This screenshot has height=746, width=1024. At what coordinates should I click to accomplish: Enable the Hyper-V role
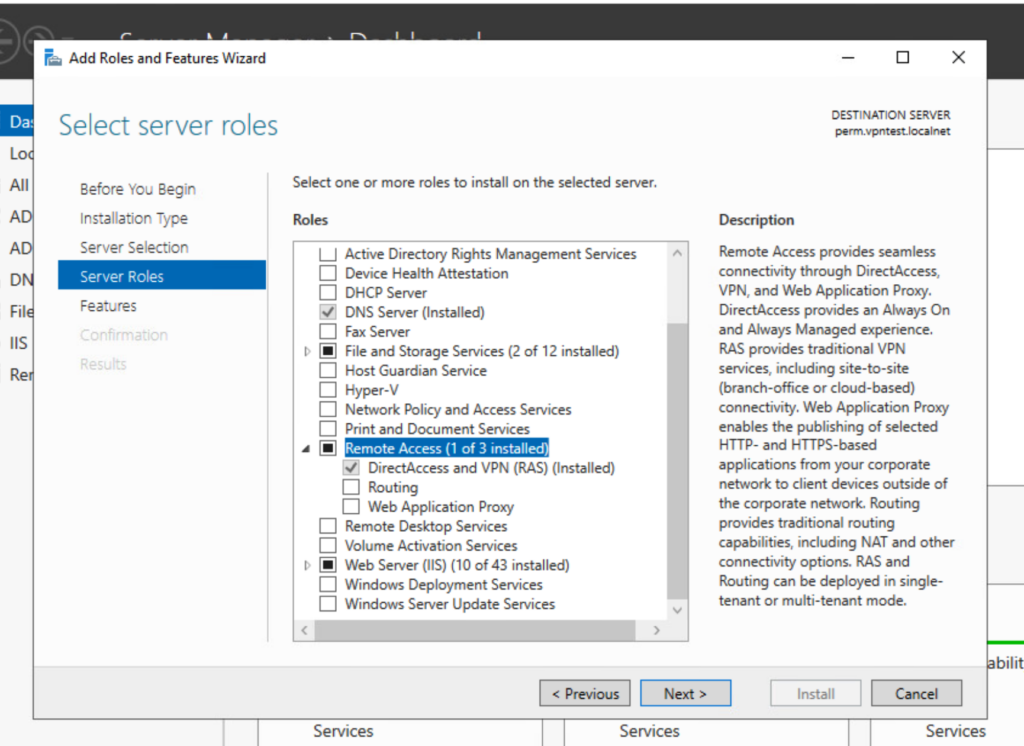(x=328, y=389)
